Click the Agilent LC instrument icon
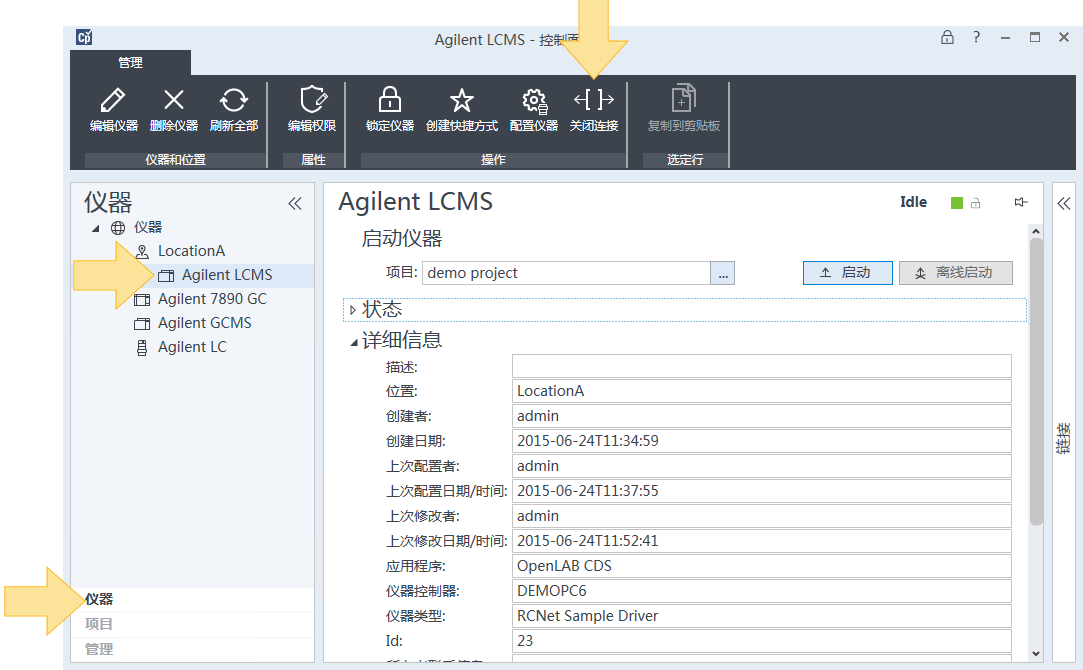Screen dimensions: 1083x670 point(142,347)
